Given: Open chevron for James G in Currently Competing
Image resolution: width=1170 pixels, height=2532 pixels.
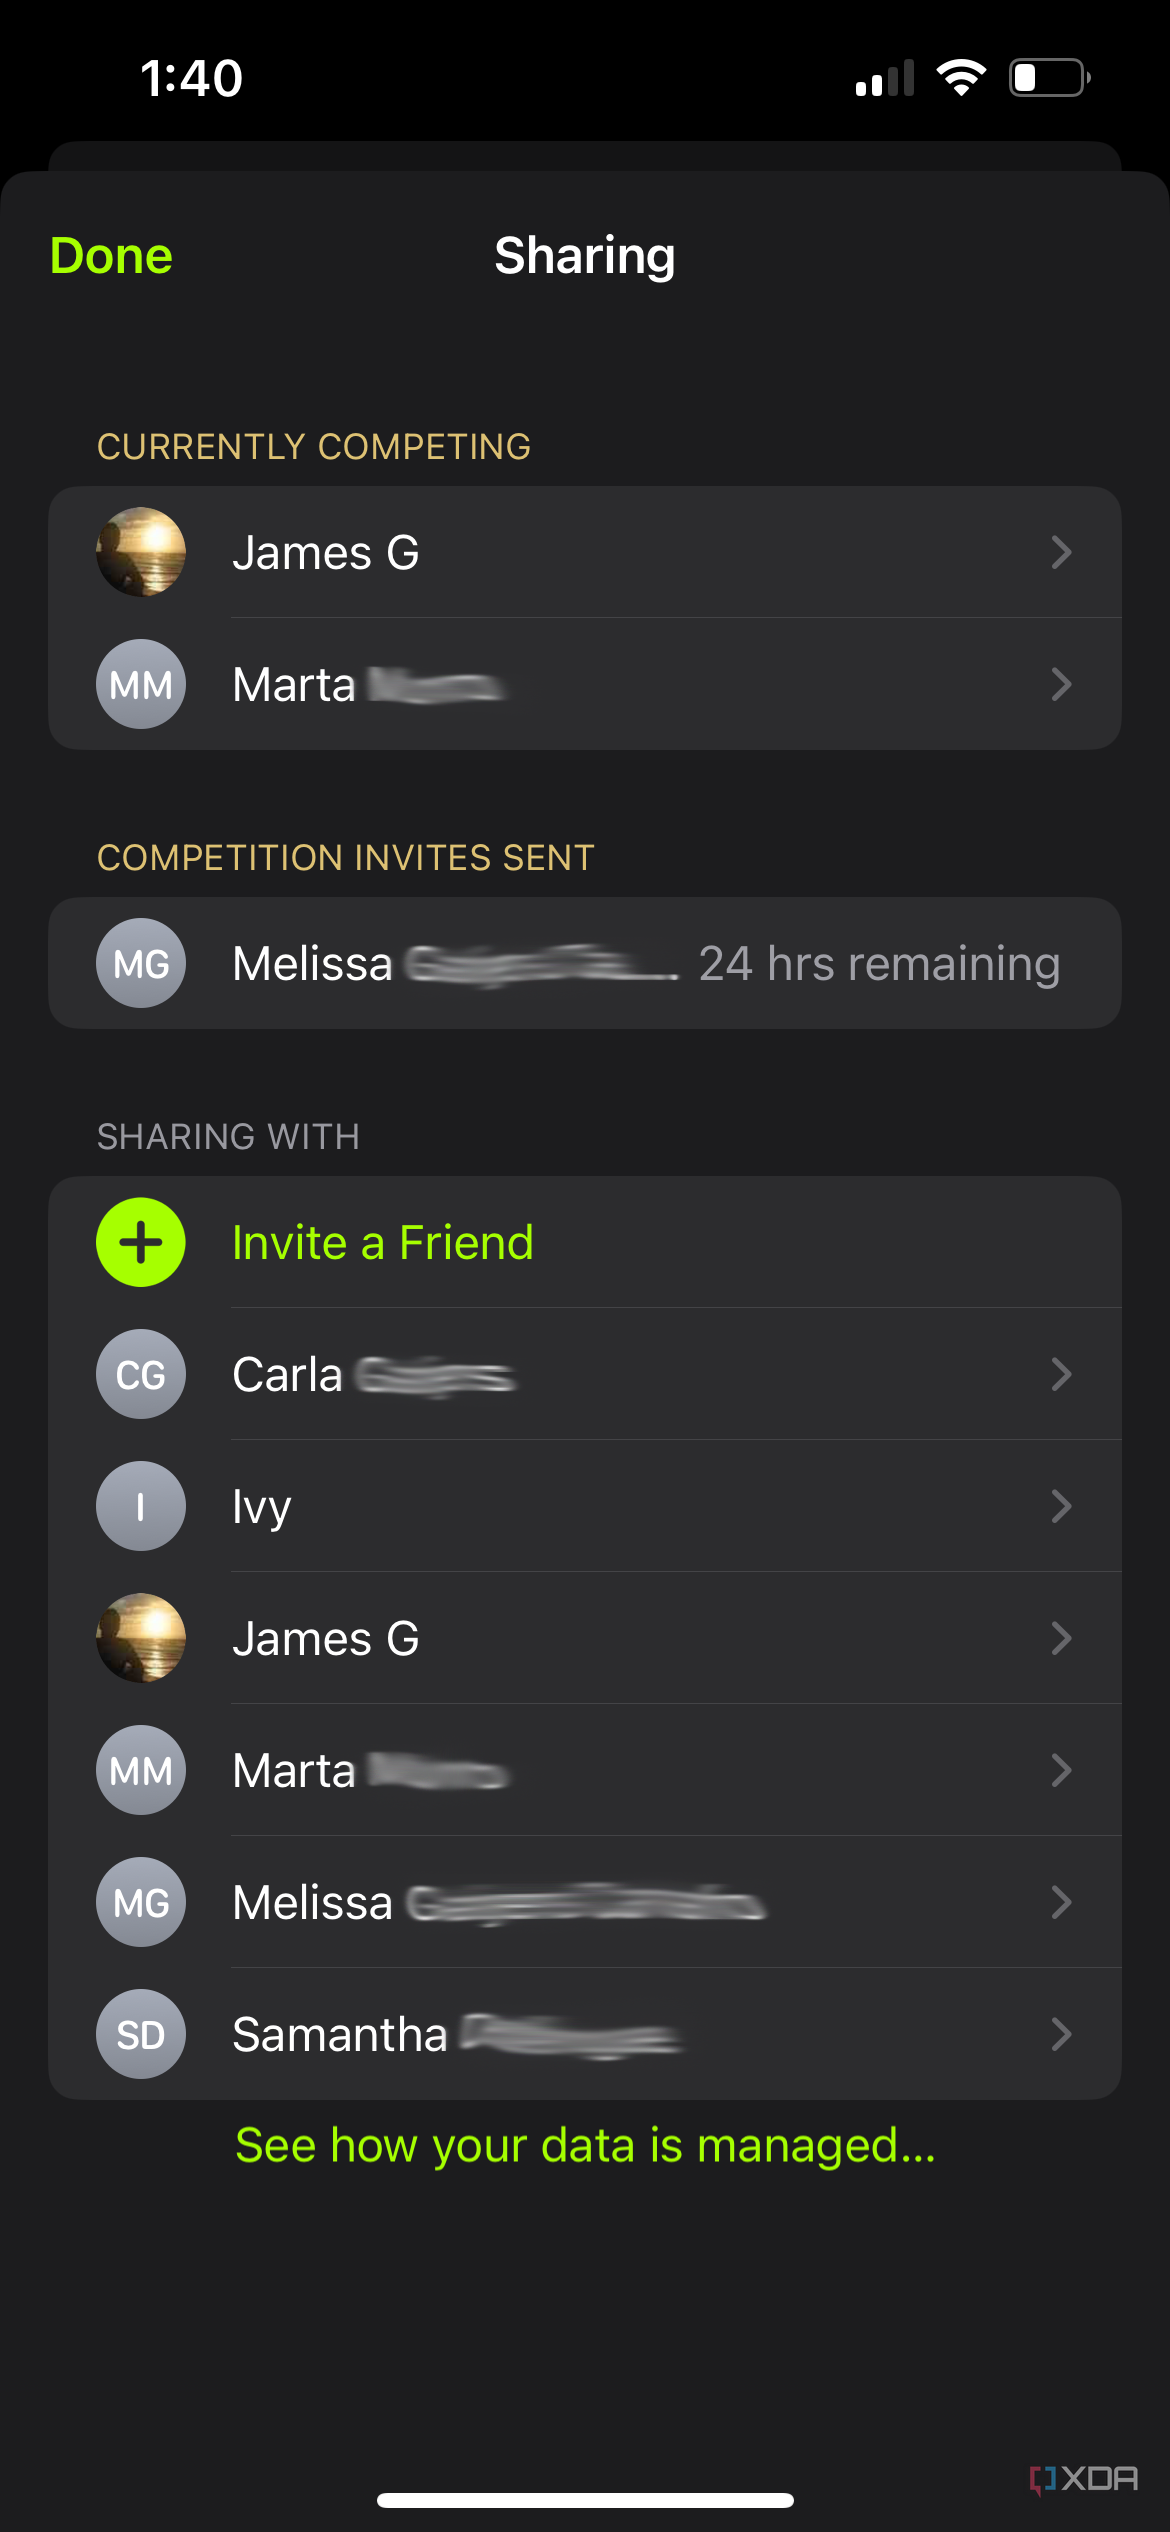Looking at the screenshot, I should pyautogui.click(x=1061, y=552).
